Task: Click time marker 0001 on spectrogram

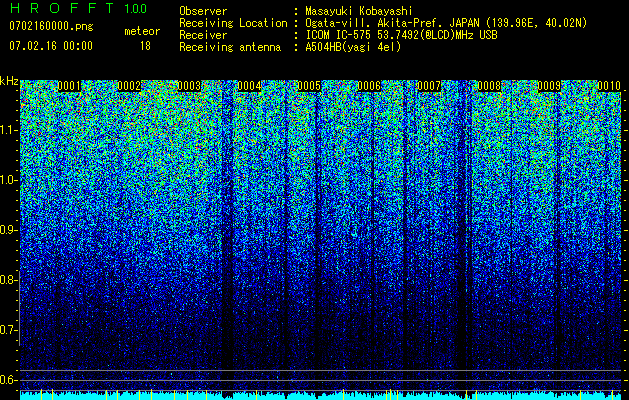Action: pyautogui.click(x=69, y=86)
